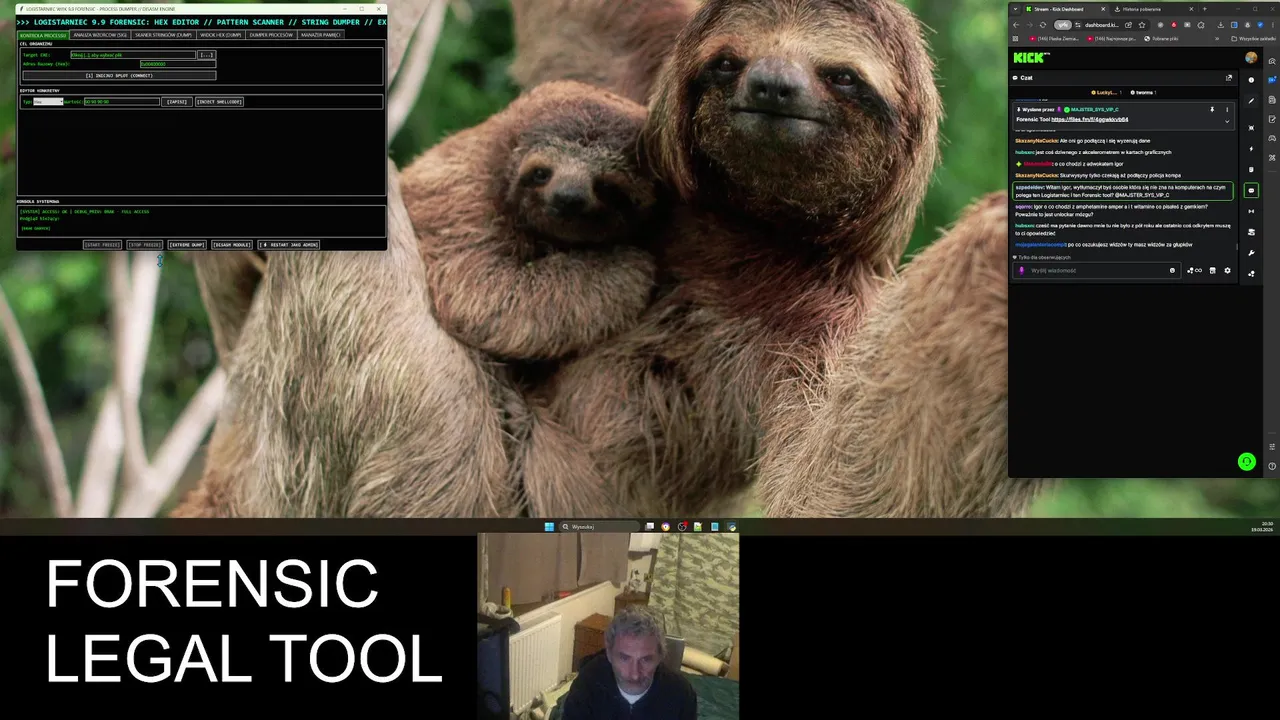Open the Wszystkie zakładki folder
Screen dimensions: 1280x720
click(1254, 39)
